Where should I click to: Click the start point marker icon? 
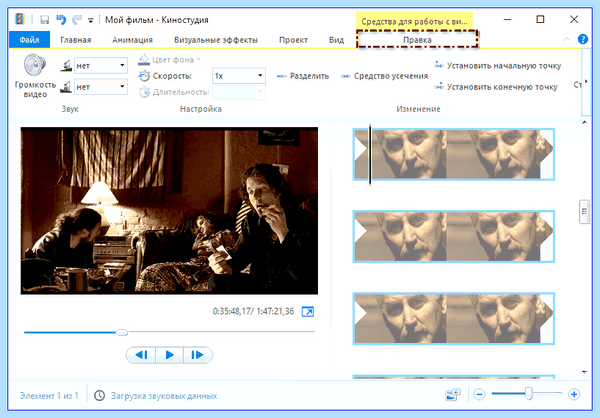[x=439, y=65]
